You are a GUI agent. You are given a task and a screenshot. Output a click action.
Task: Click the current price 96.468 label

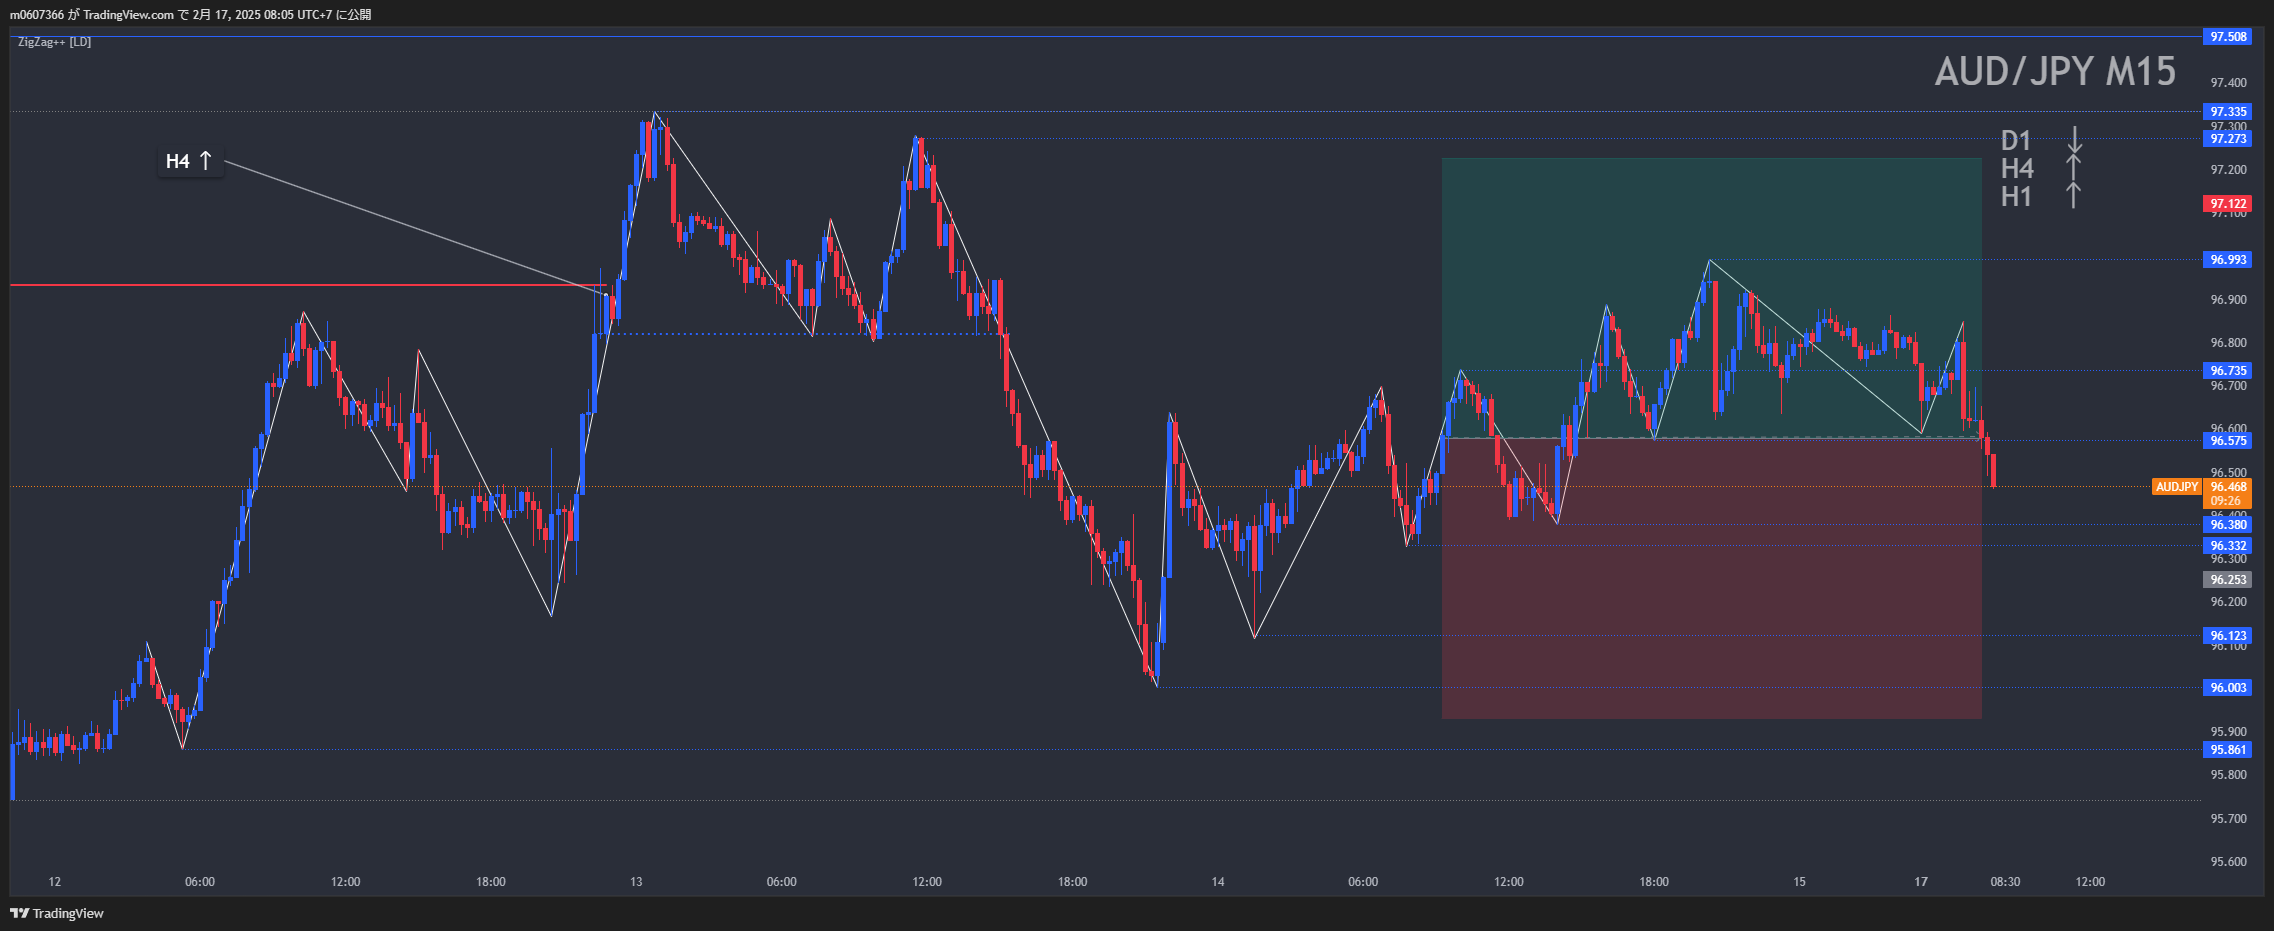click(2227, 487)
